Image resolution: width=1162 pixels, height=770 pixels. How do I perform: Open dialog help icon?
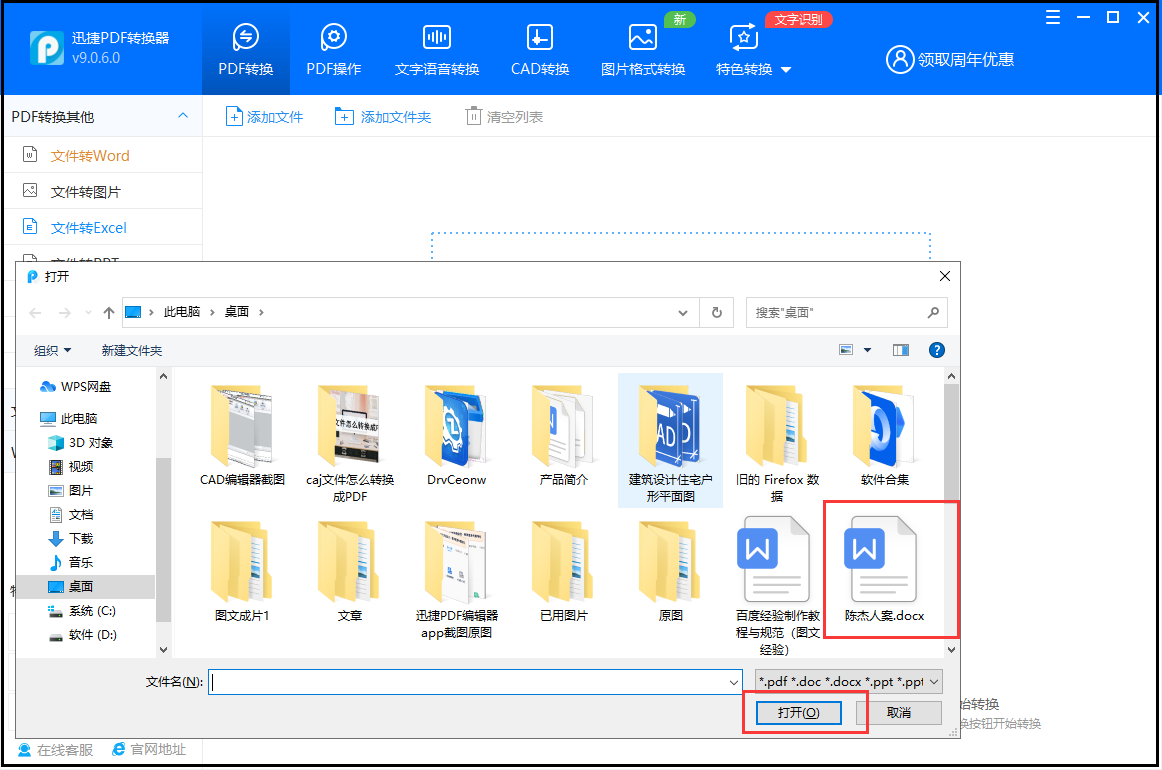(x=937, y=350)
